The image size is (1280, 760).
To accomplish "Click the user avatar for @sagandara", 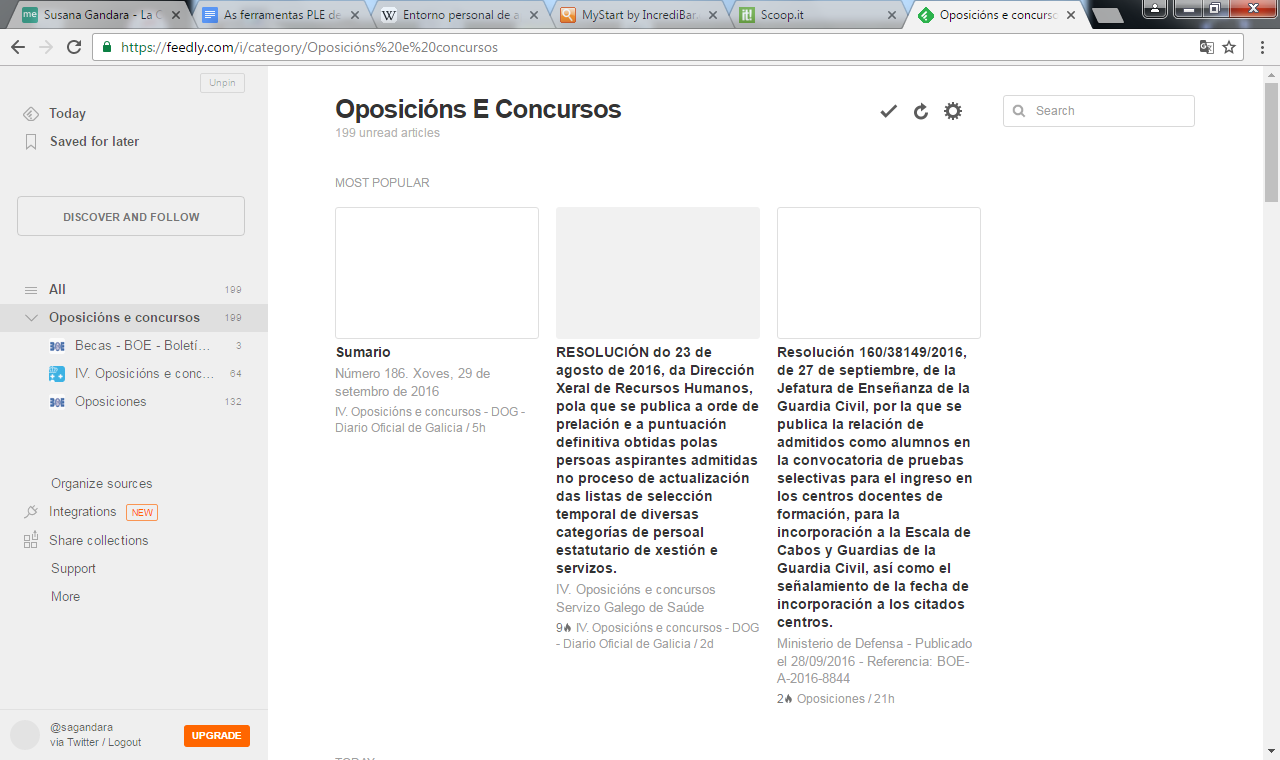I will click(x=25, y=735).
